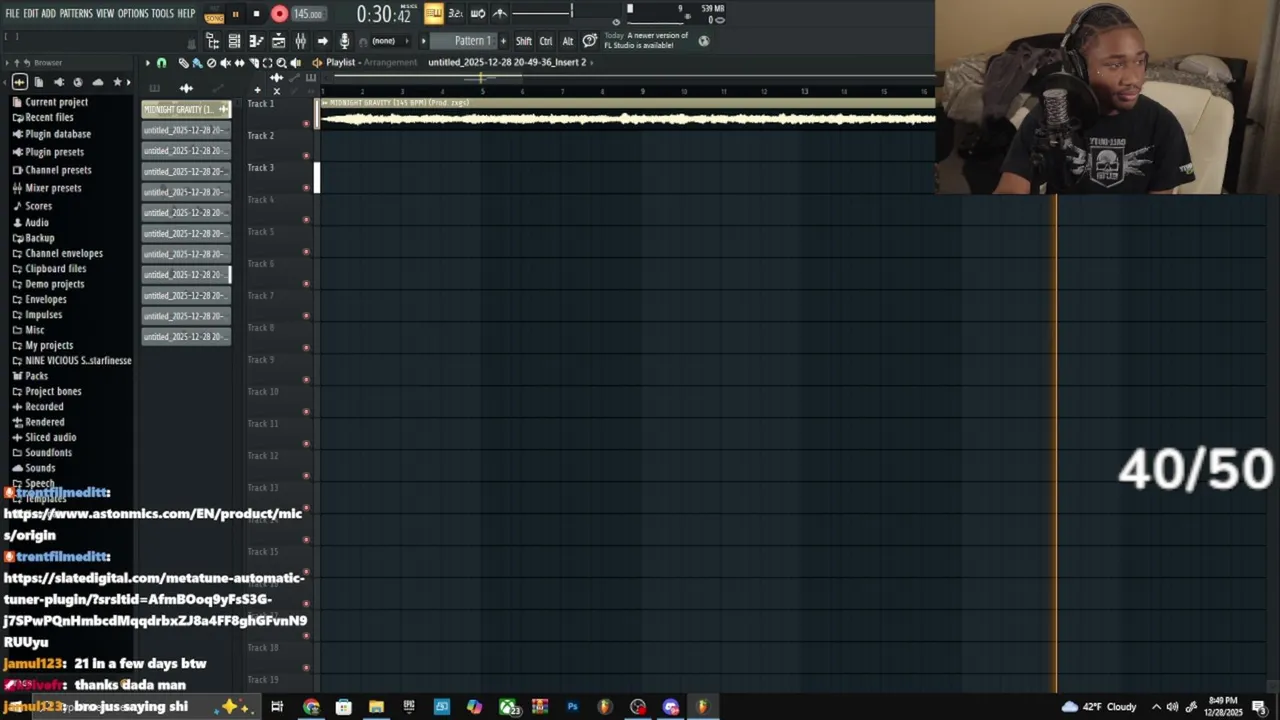1280x720 pixels.
Task: Toggle the PAT/SONG mode switch
Action: tap(214, 15)
